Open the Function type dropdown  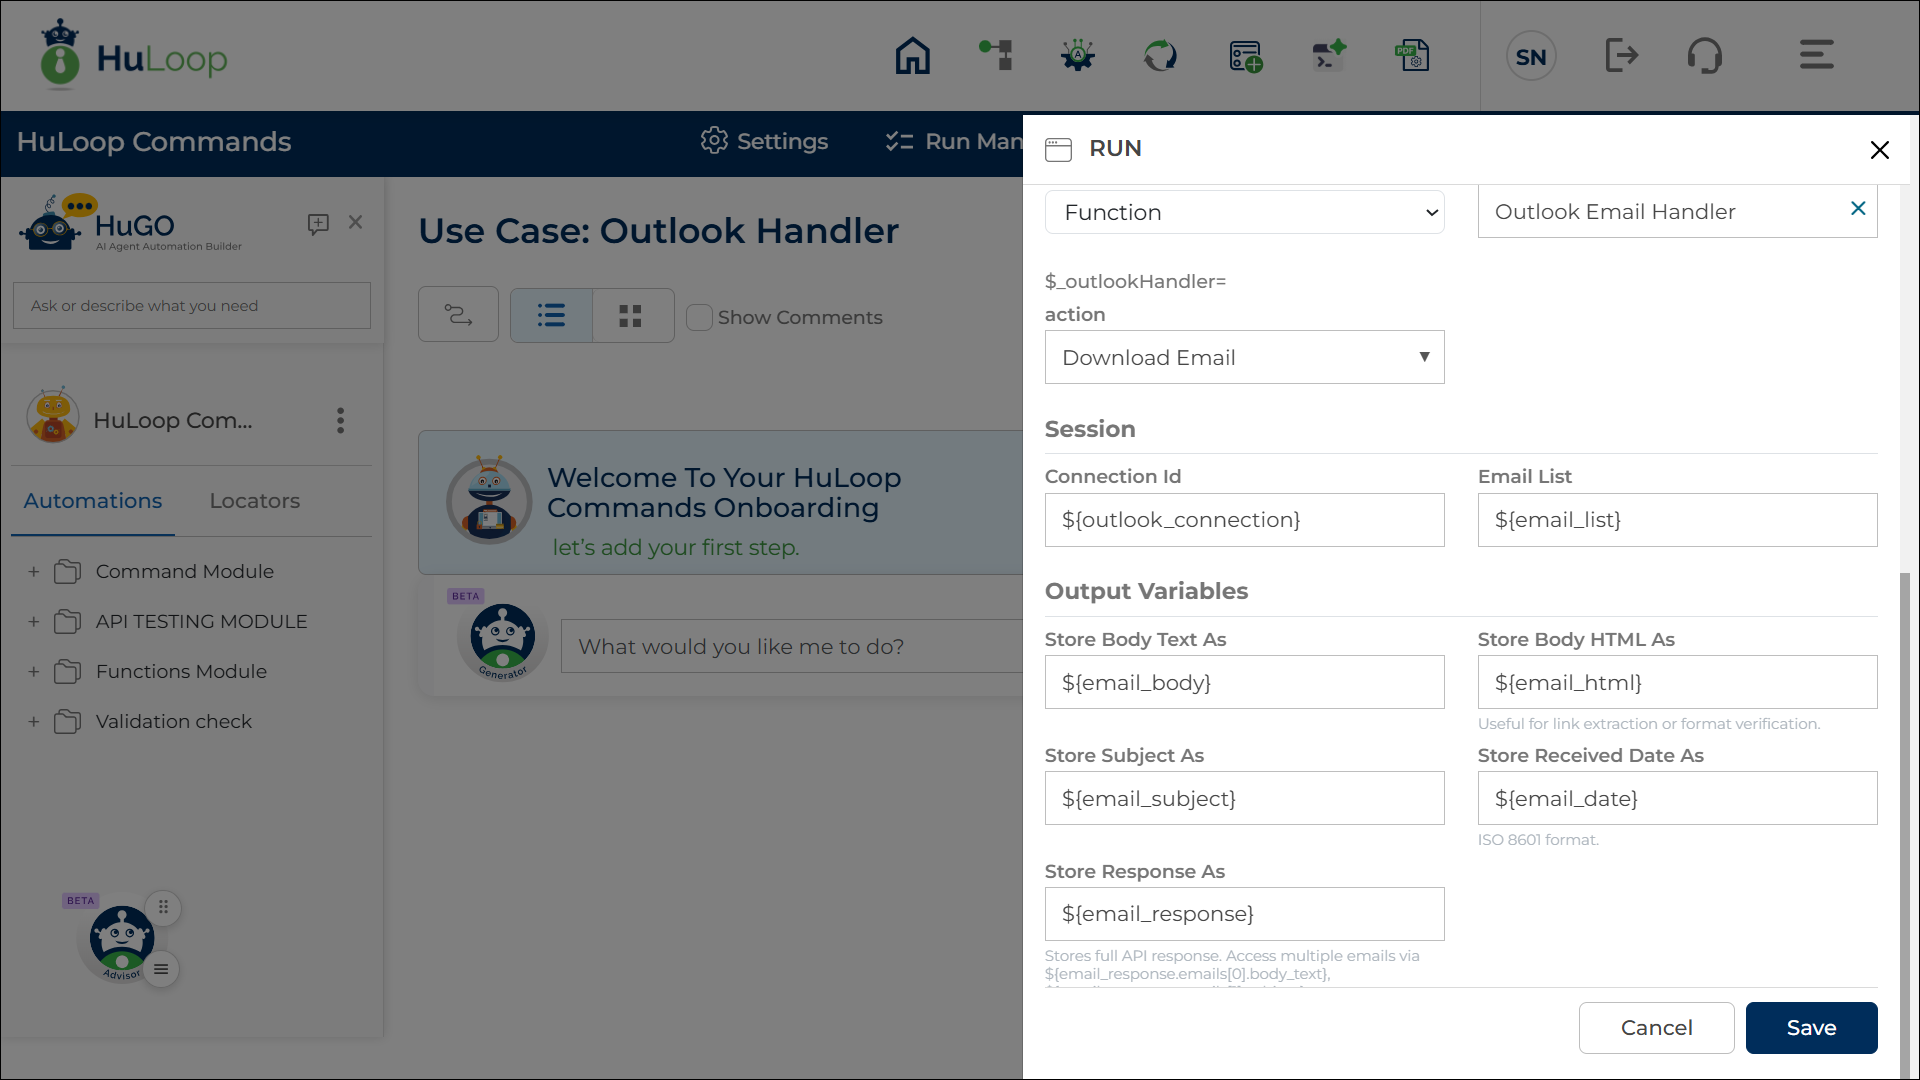[1244, 212]
